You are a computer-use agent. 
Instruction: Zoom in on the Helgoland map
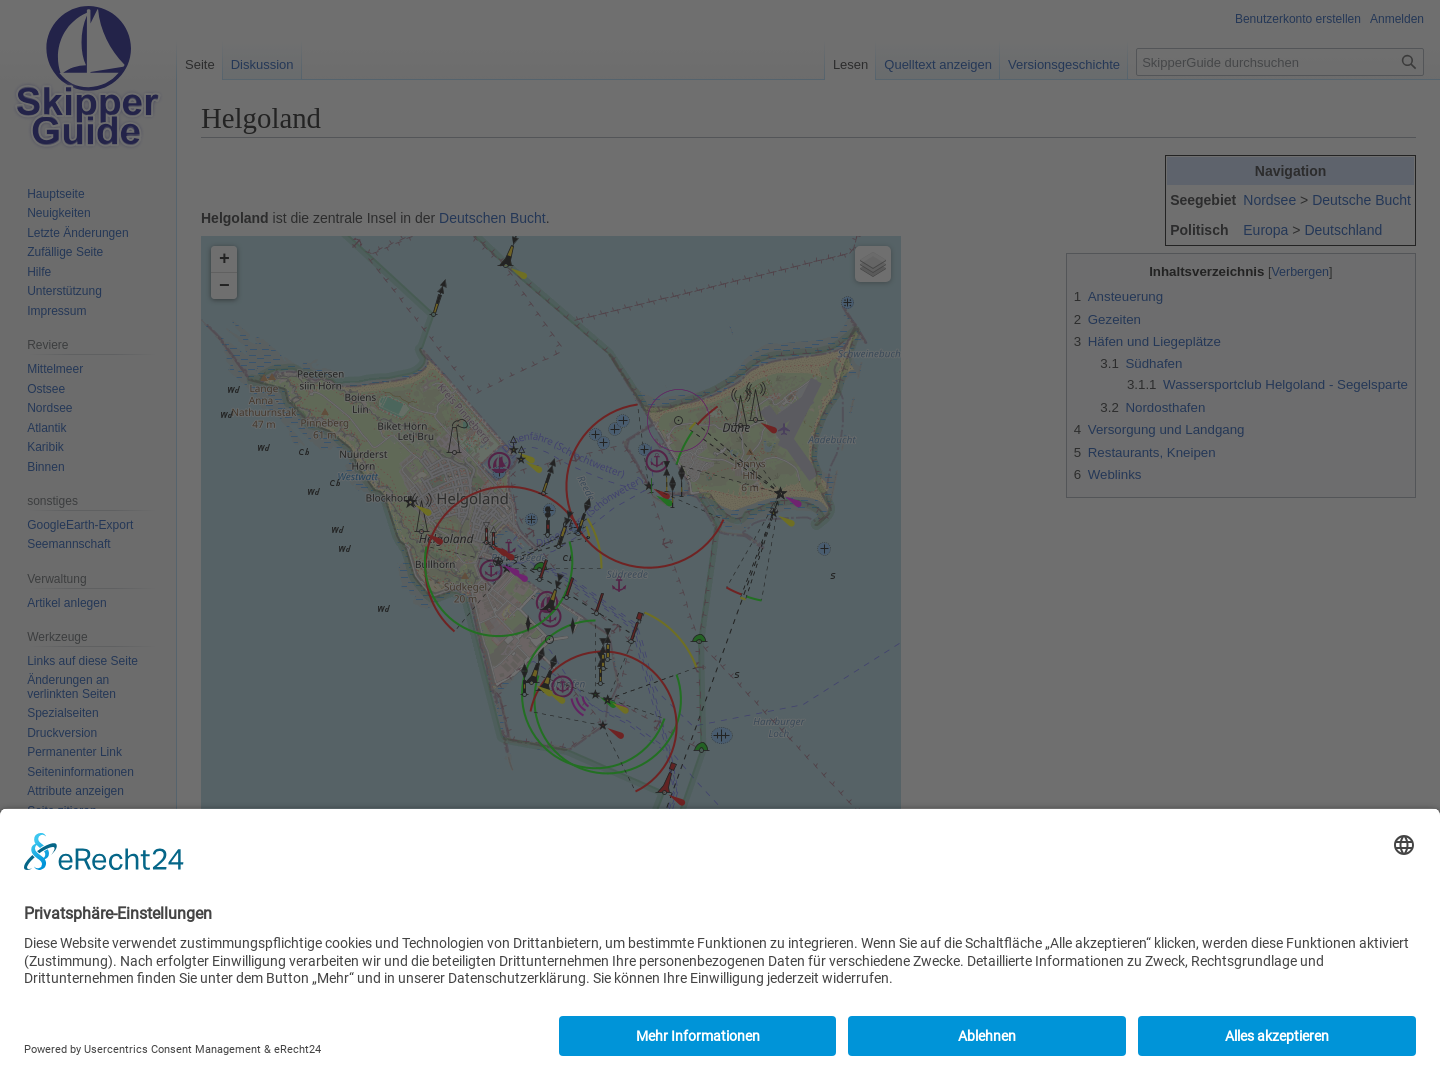tap(224, 259)
